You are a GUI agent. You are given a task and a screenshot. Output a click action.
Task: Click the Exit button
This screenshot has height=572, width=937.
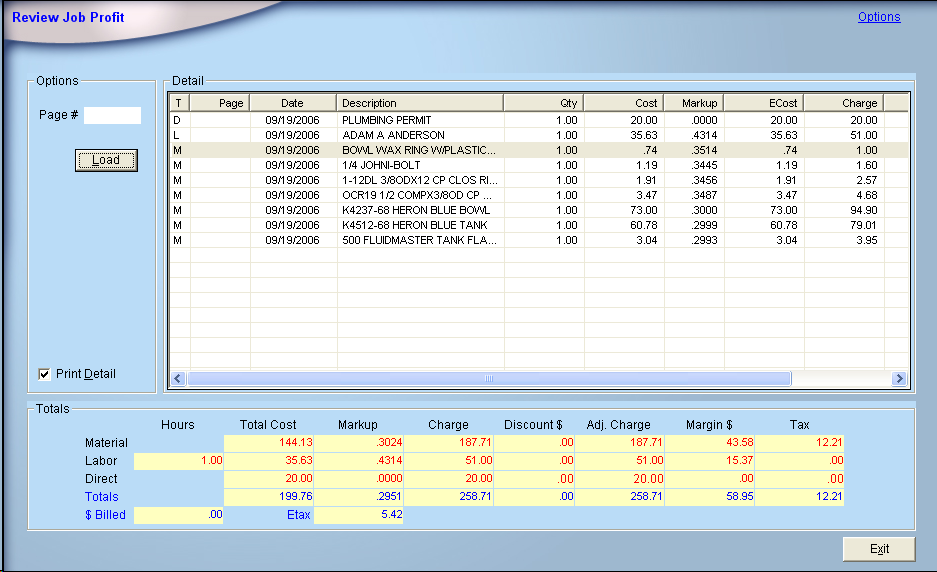(x=879, y=549)
